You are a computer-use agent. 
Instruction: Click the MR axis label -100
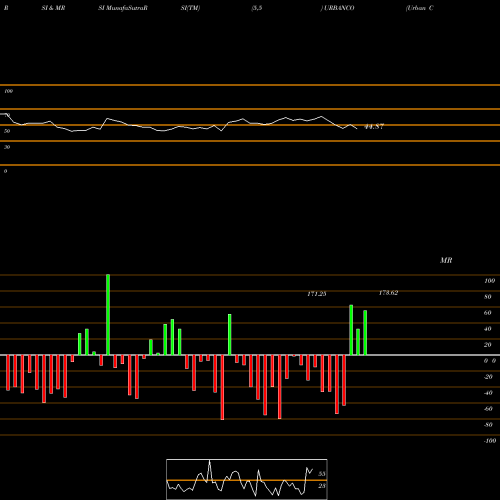click(x=490, y=441)
